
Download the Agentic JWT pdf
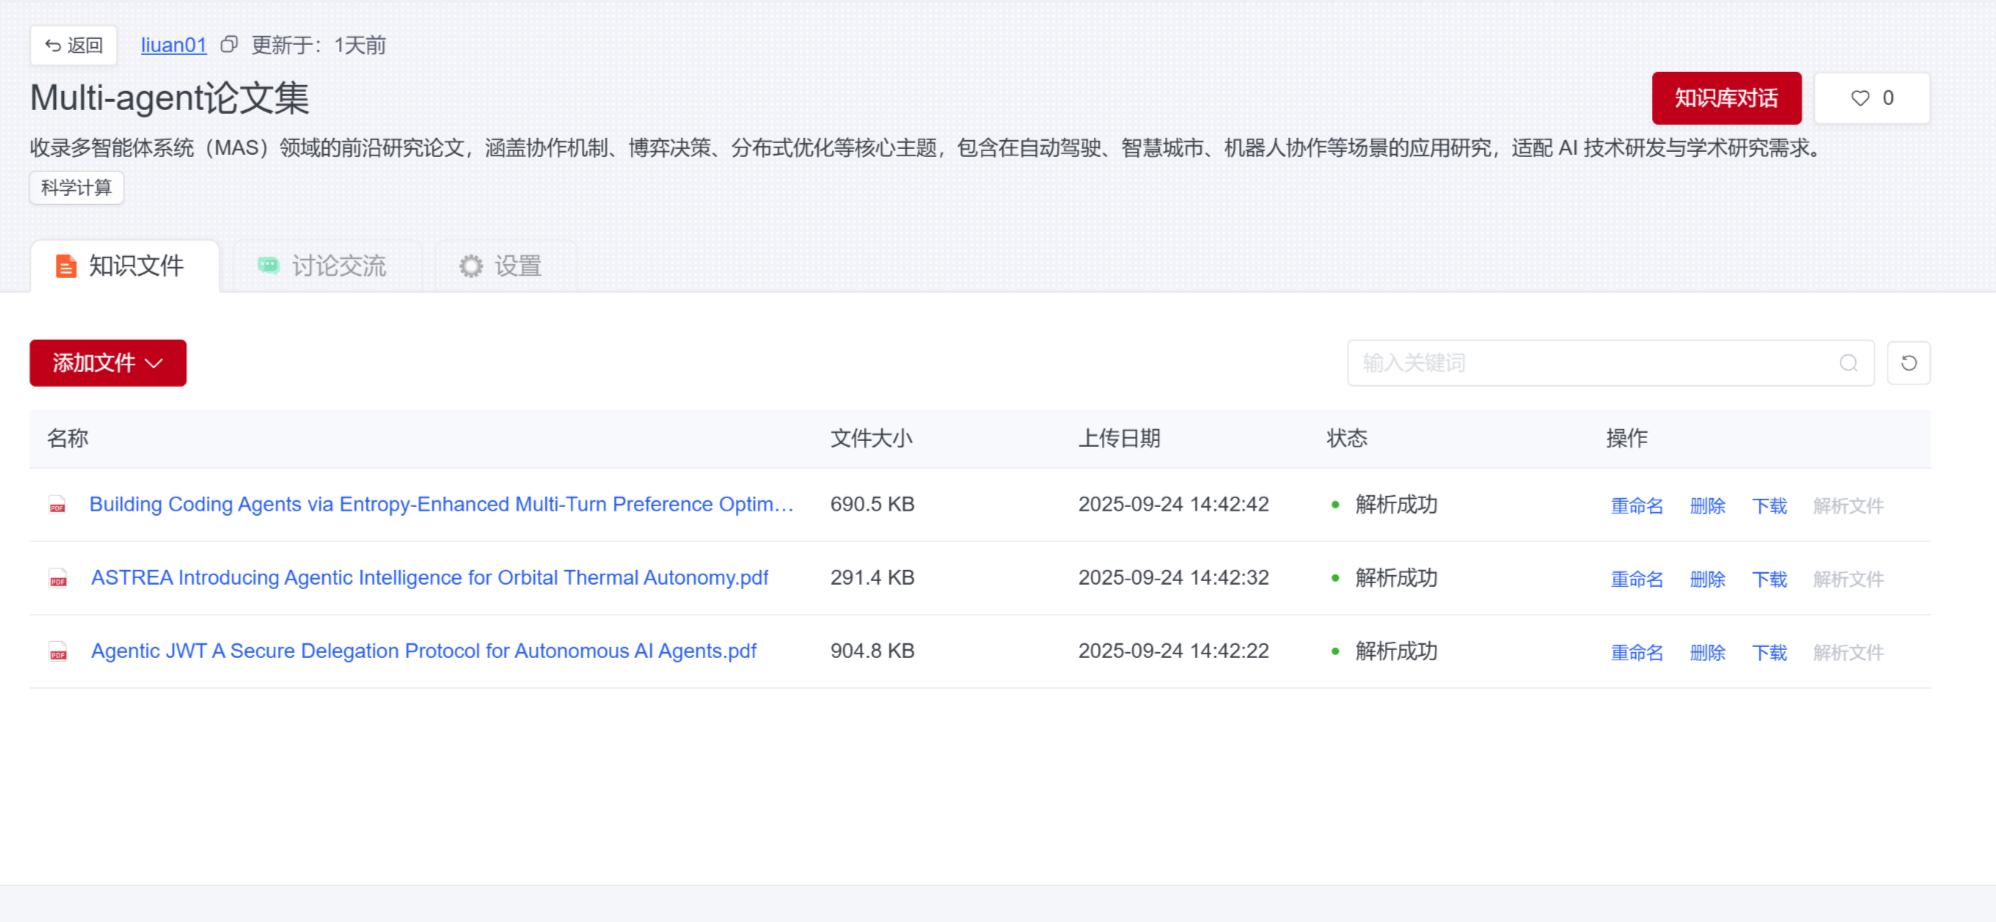coord(1769,652)
